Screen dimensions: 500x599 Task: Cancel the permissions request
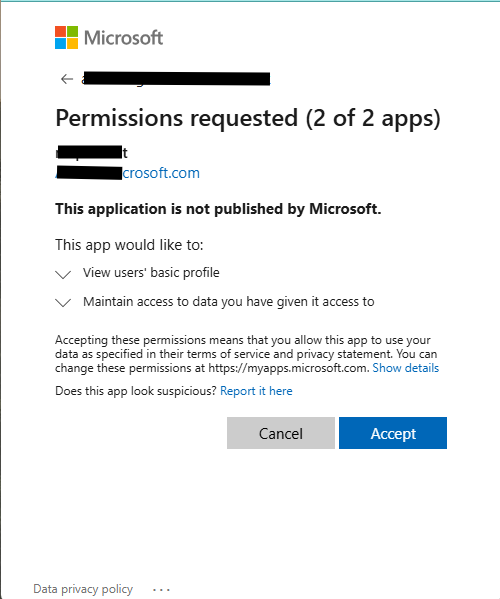281,433
